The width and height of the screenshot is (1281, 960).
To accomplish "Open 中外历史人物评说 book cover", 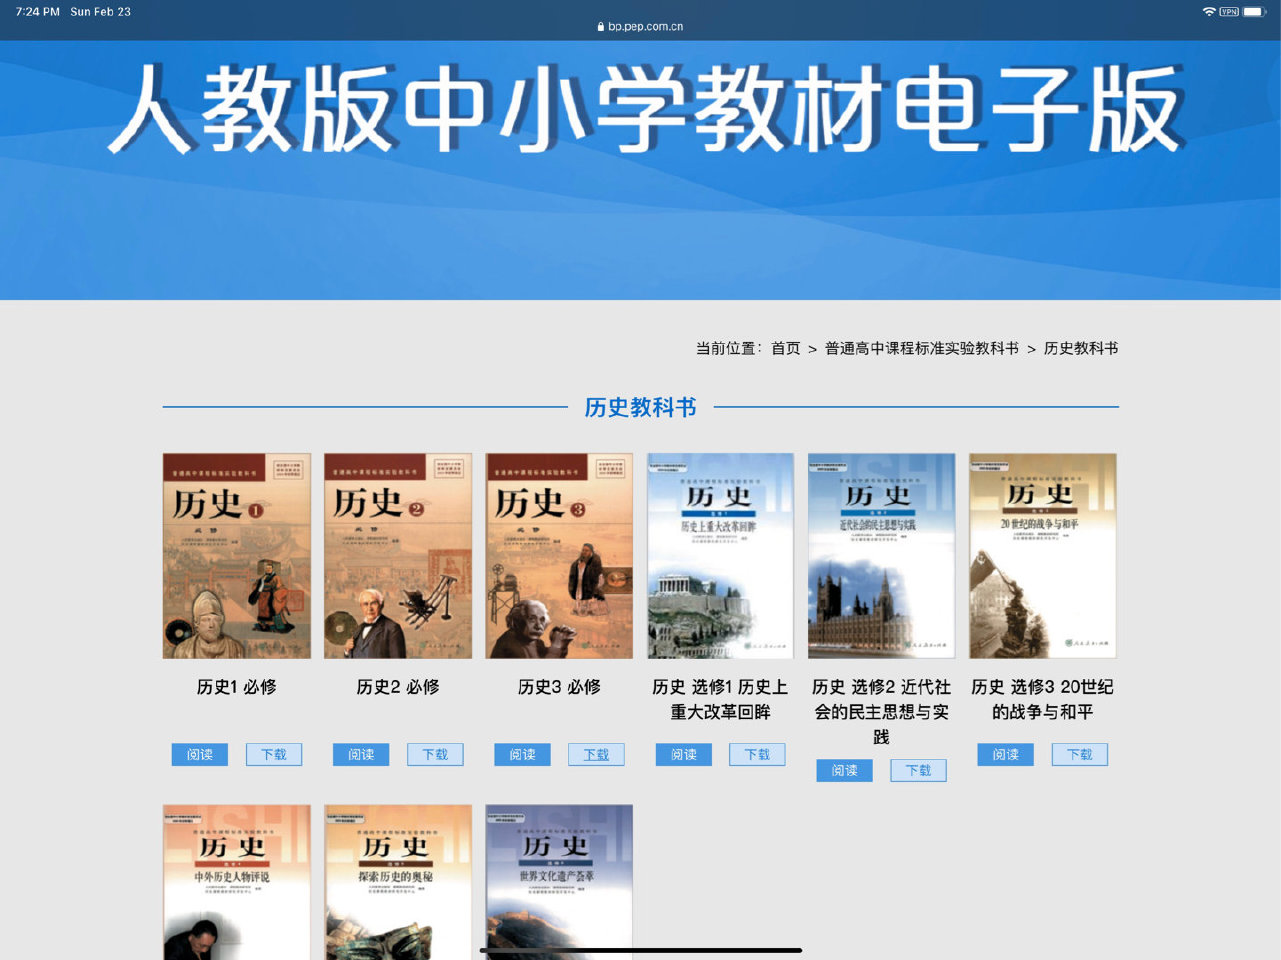I will click(x=237, y=882).
